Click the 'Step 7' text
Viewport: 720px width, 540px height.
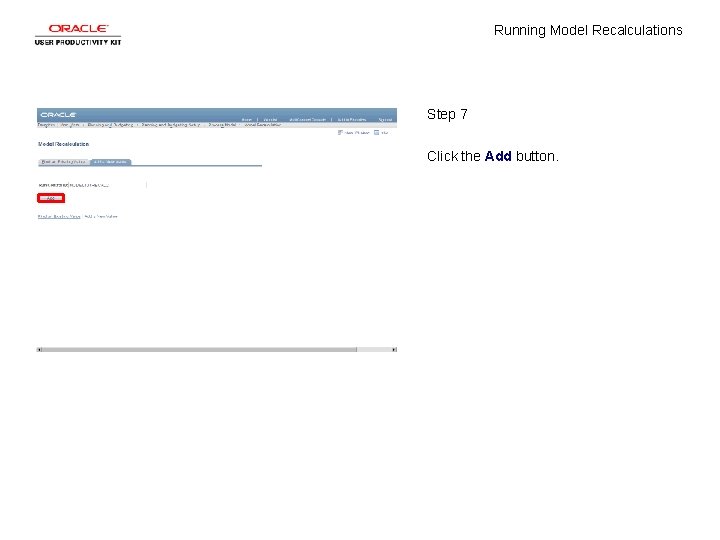click(x=447, y=114)
